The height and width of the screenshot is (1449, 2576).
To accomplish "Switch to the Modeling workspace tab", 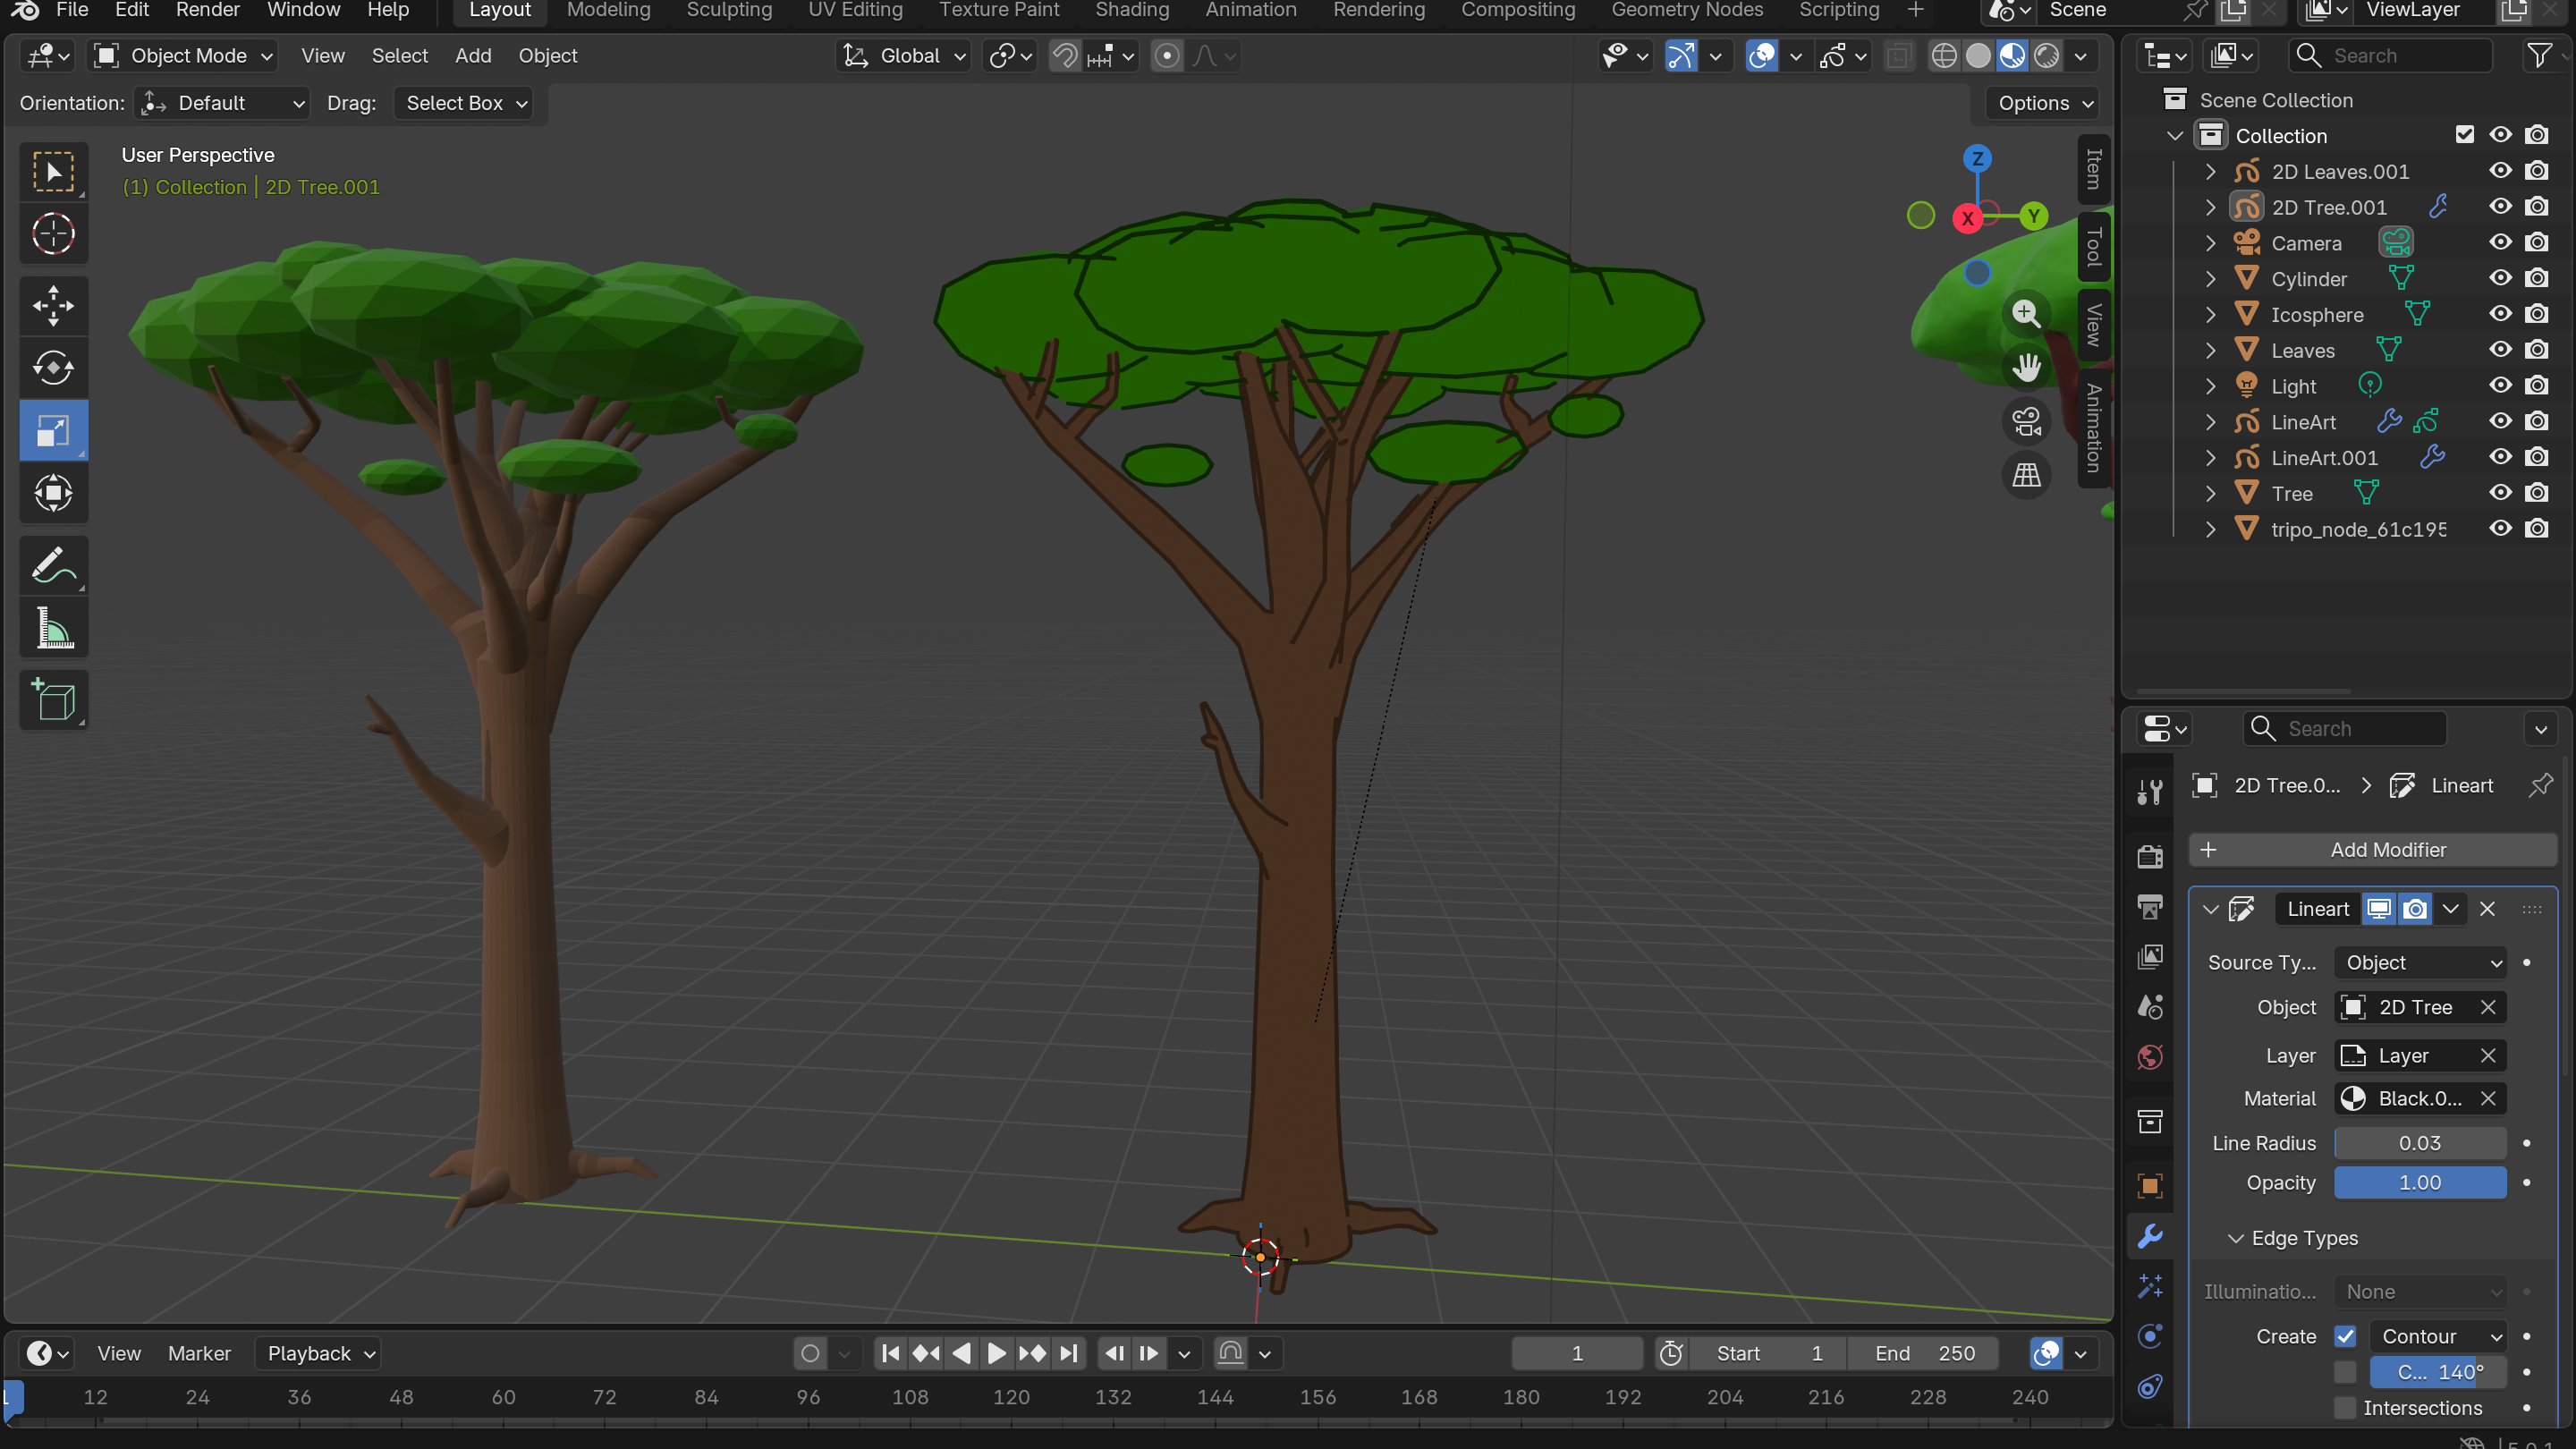I will (608, 10).
